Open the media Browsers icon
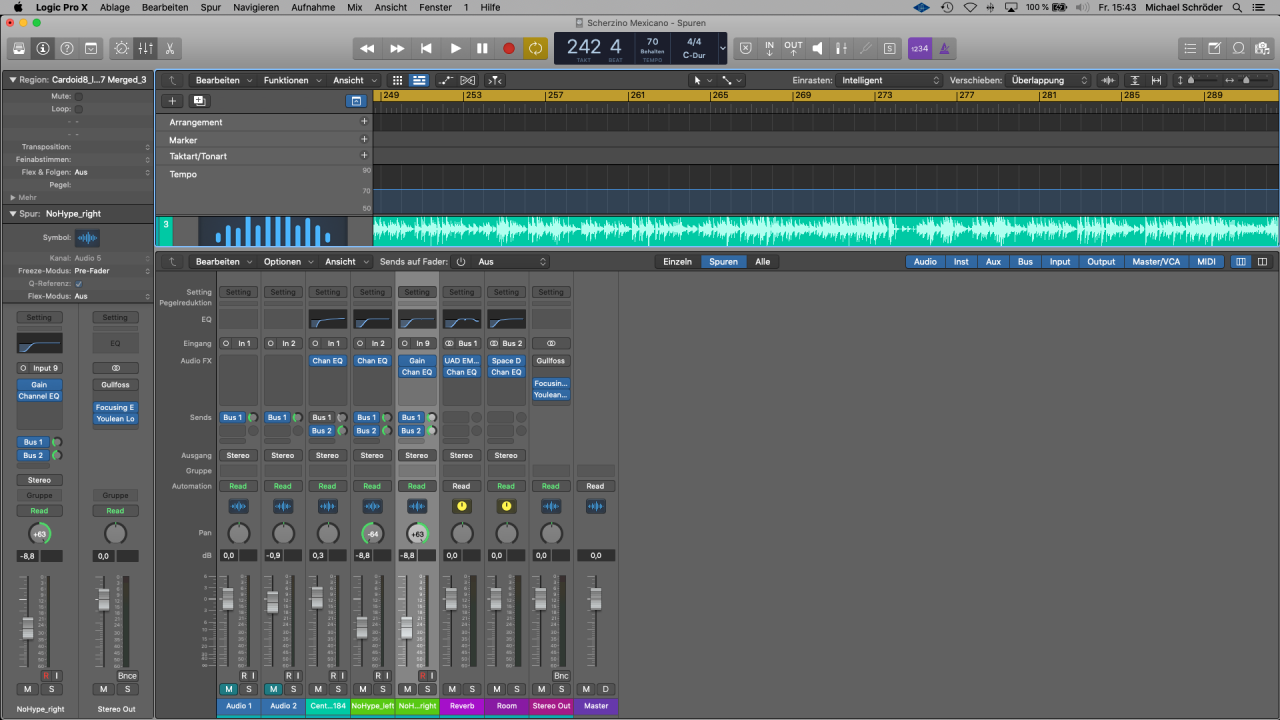1280x720 pixels. [1262, 48]
